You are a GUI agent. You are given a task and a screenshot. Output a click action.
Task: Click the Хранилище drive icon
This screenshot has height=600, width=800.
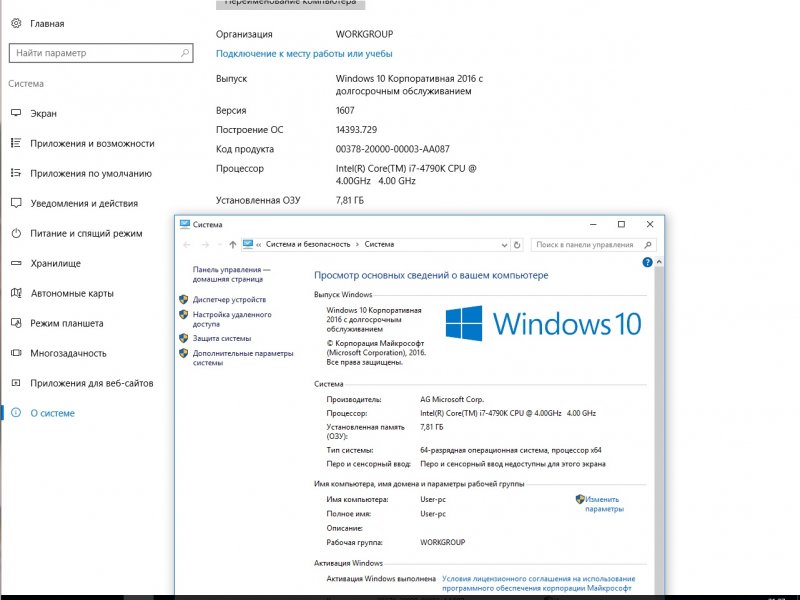[16, 263]
